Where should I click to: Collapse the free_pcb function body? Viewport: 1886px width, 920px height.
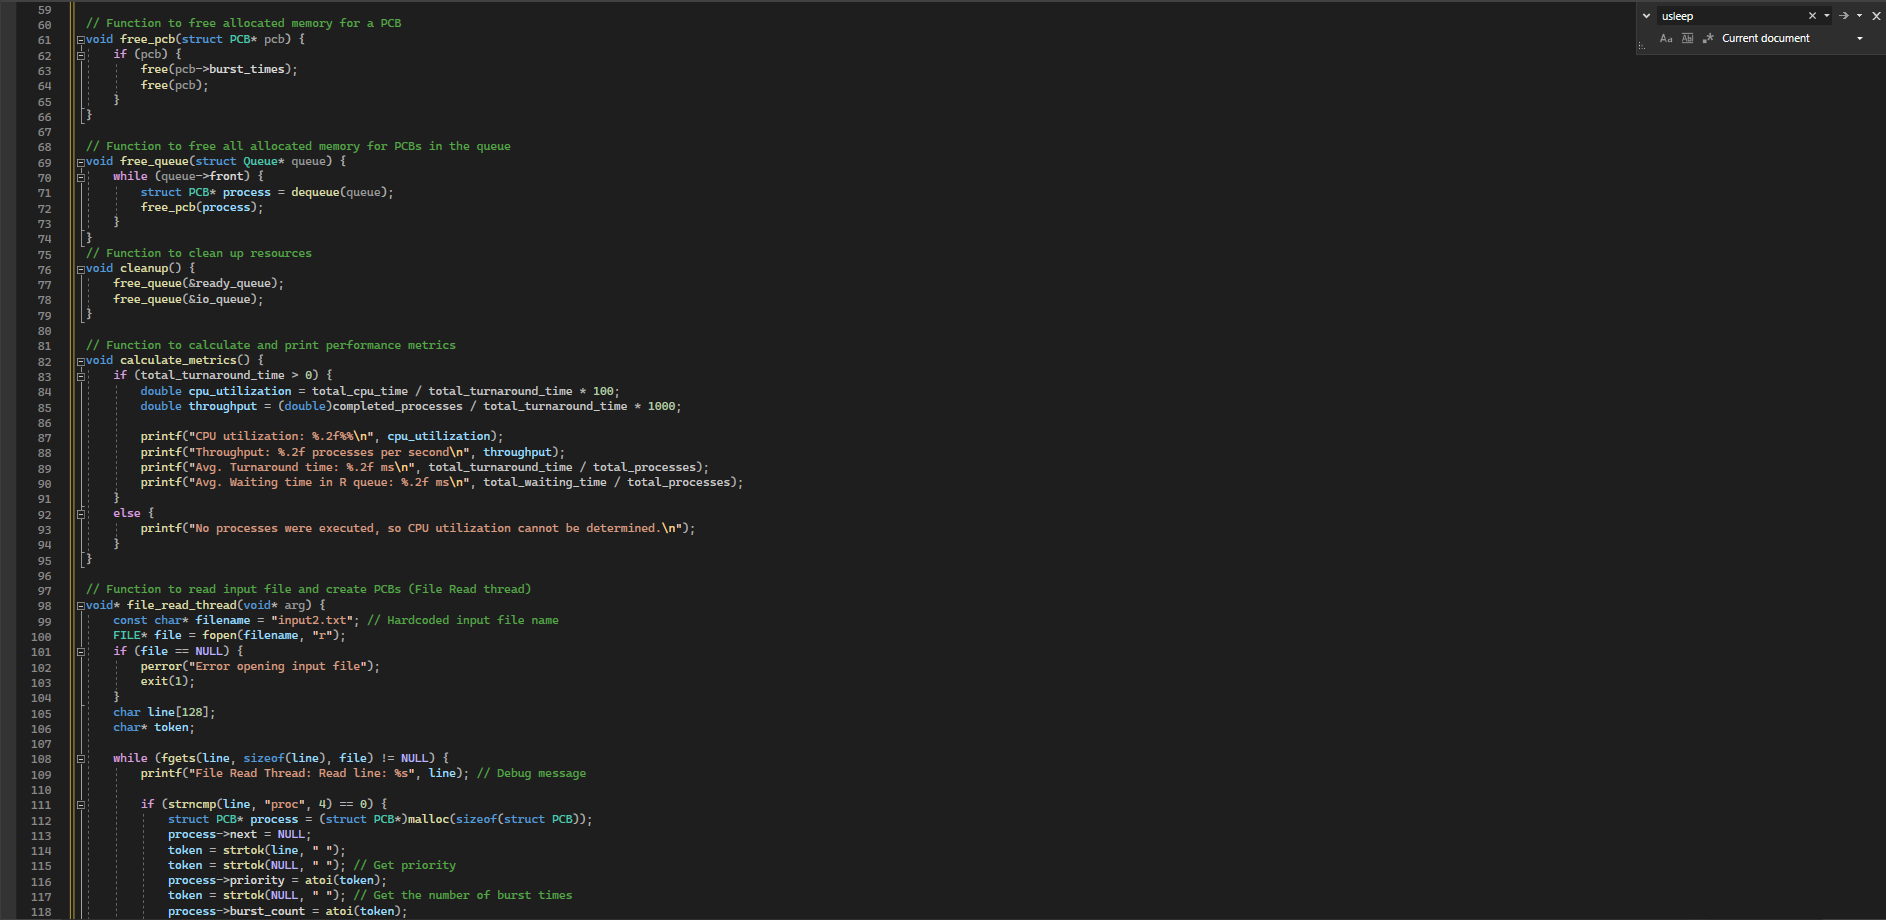80,39
